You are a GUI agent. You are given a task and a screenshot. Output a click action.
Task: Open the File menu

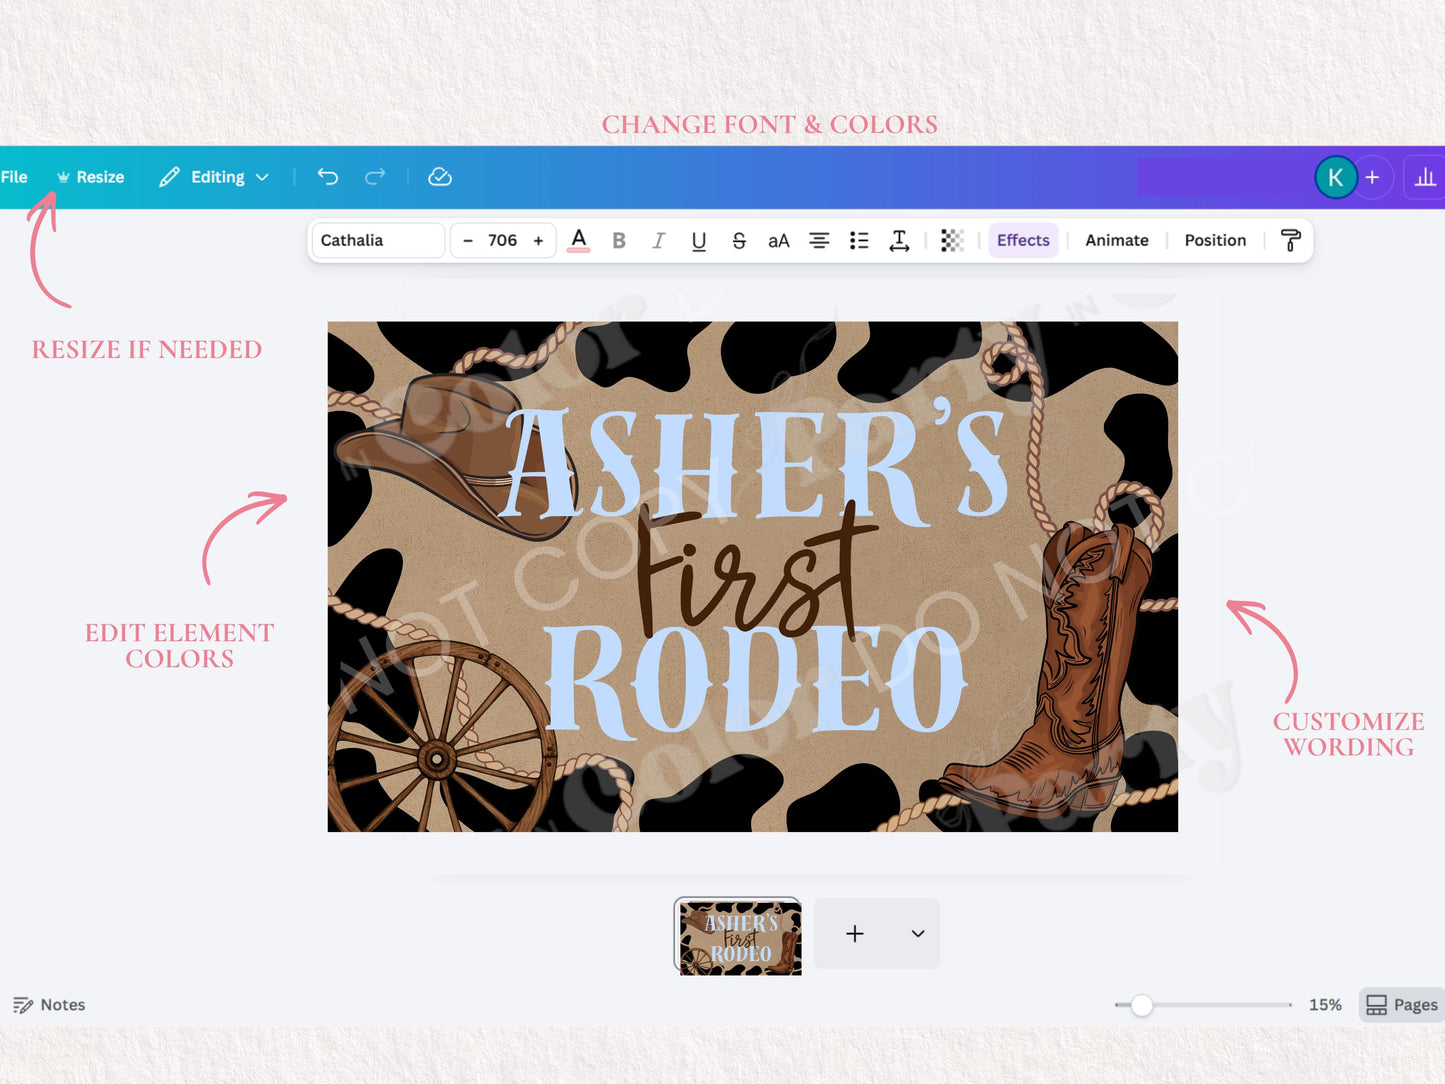point(14,177)
